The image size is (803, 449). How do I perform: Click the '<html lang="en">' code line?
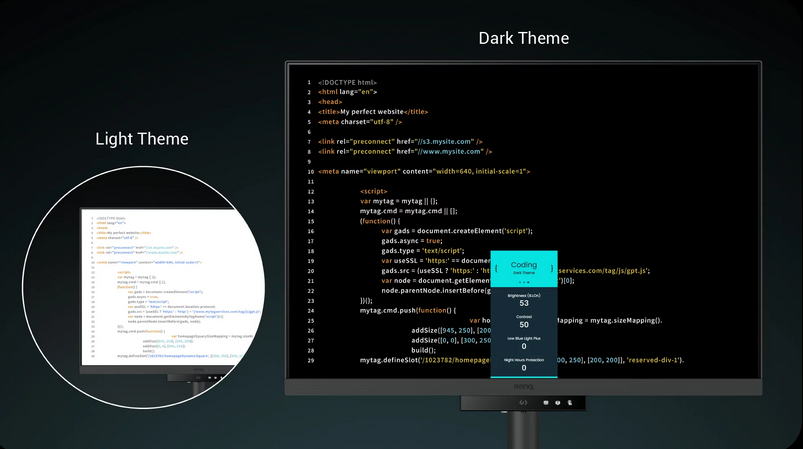click(347, 92)
